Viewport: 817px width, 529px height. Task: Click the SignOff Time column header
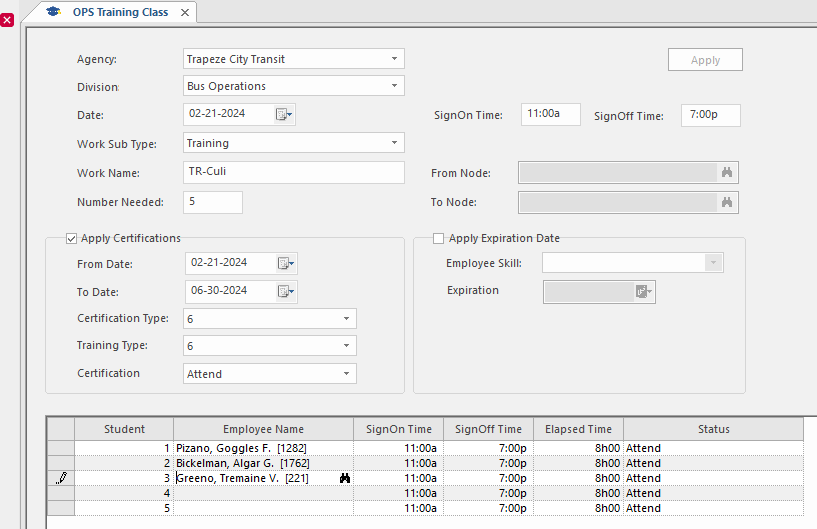point(488,429)
